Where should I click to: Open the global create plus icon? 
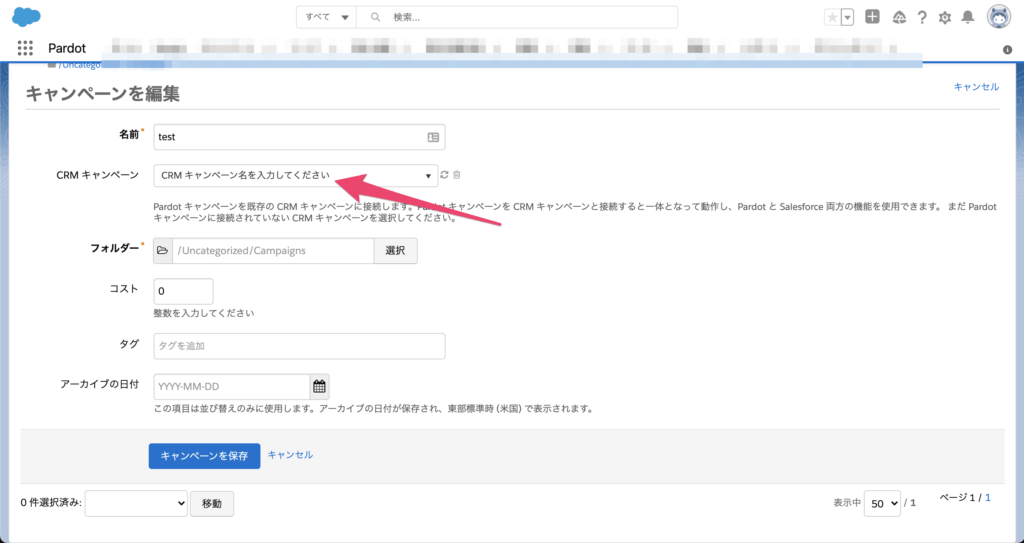click(x=872, y=17)
